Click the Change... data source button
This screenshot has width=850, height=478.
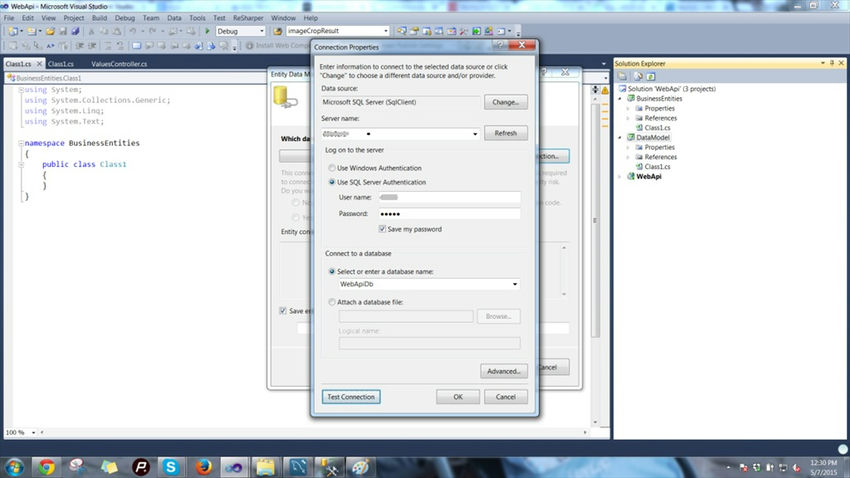coord(506,102)
